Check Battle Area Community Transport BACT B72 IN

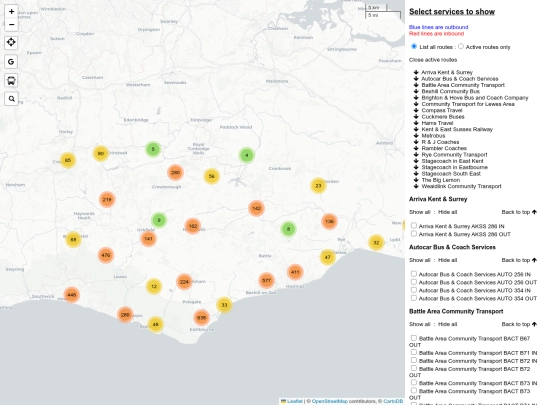[x=414, y=360]
